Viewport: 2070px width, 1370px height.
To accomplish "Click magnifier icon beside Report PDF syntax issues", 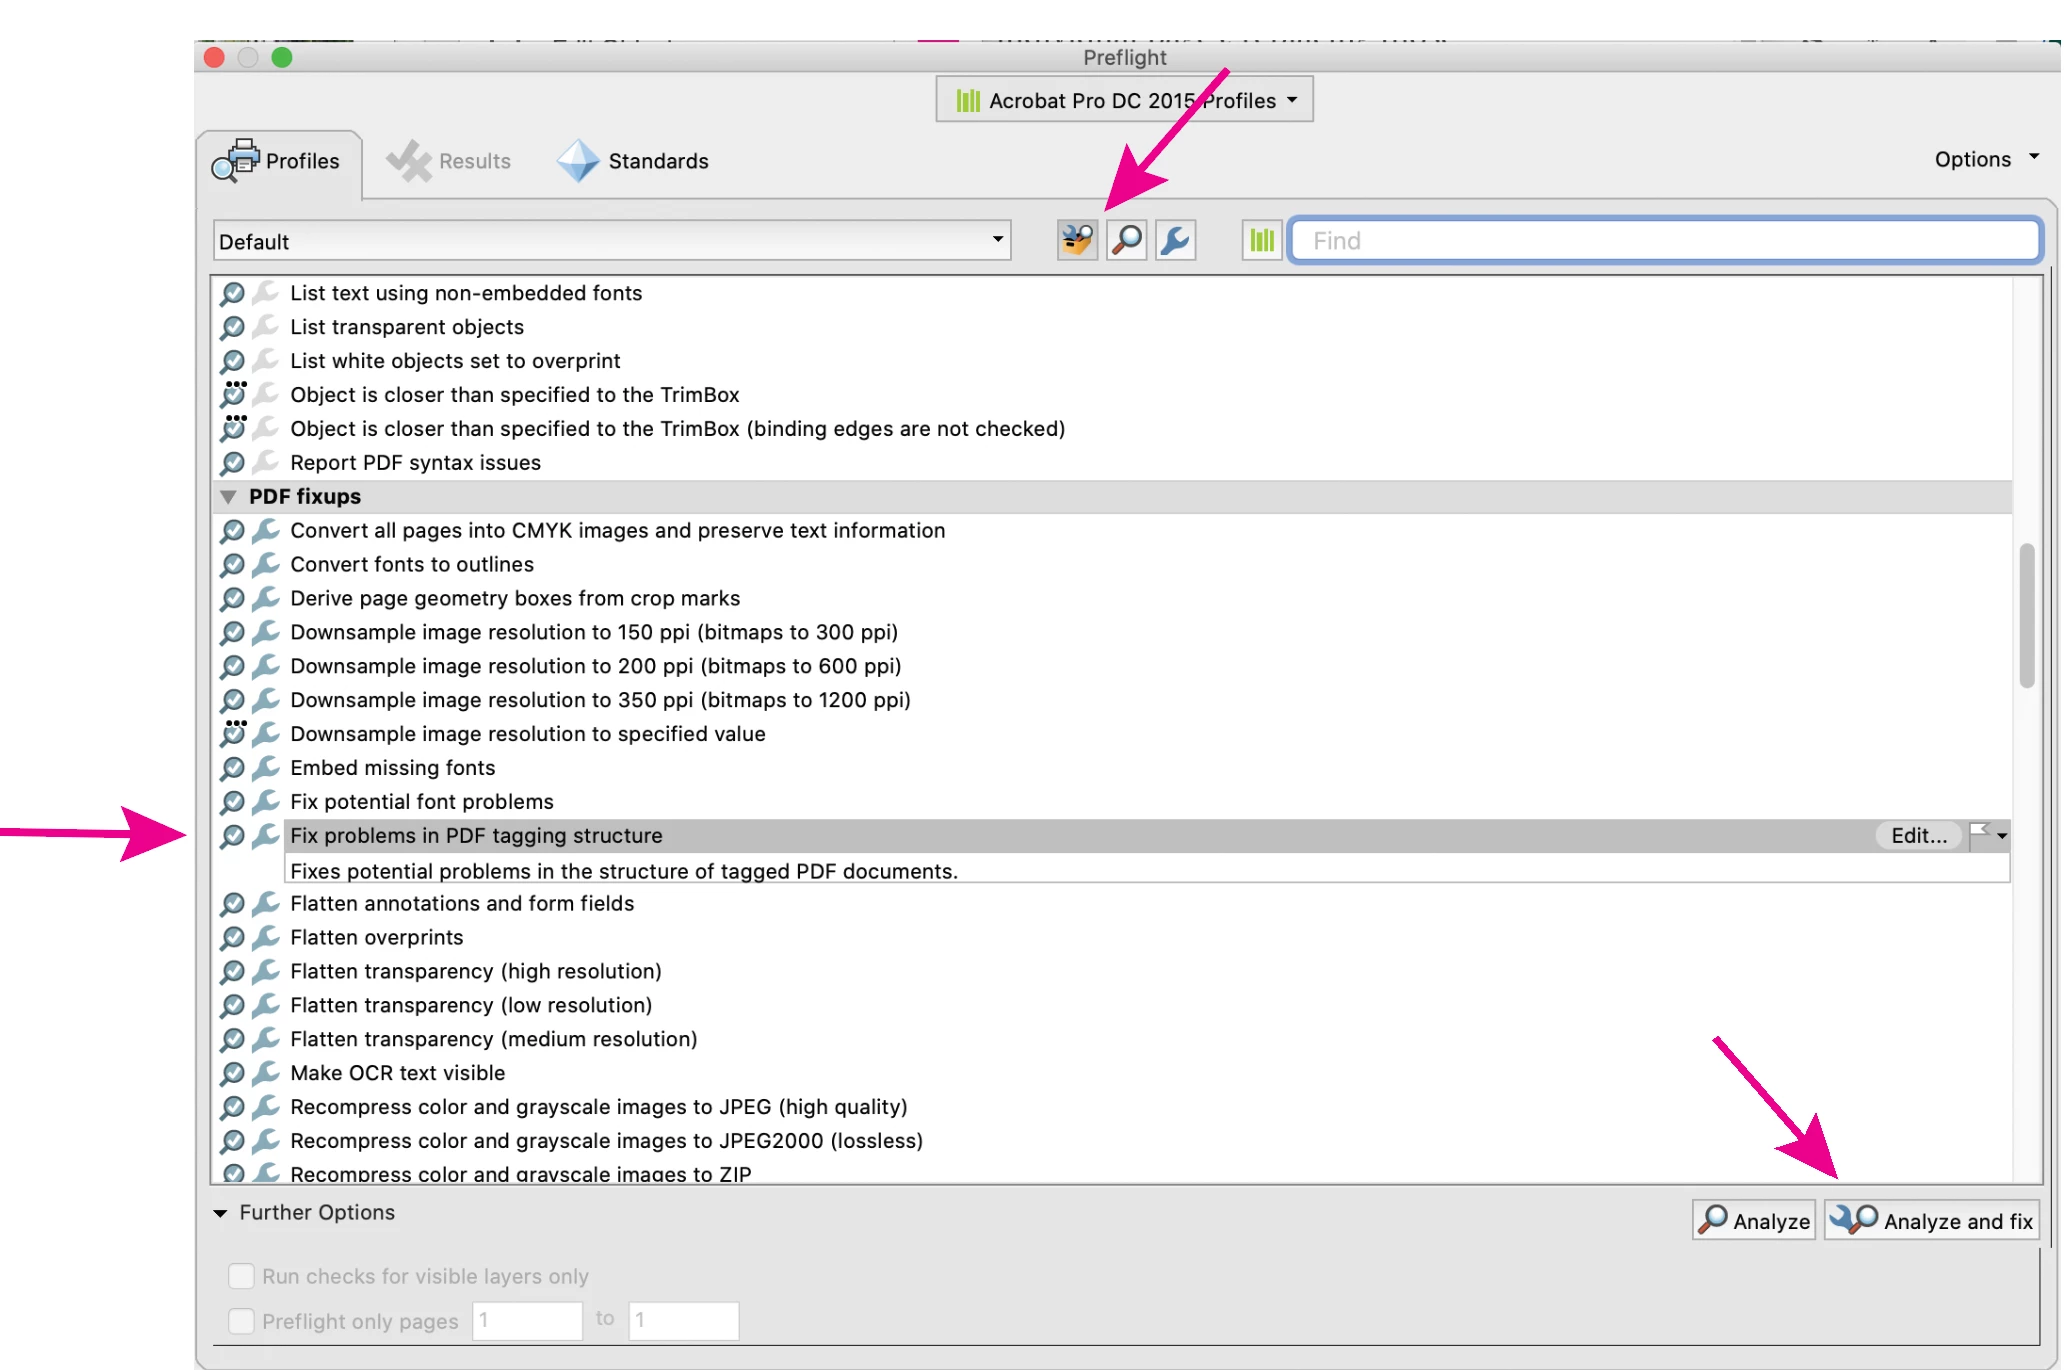I will pos(232,463).
